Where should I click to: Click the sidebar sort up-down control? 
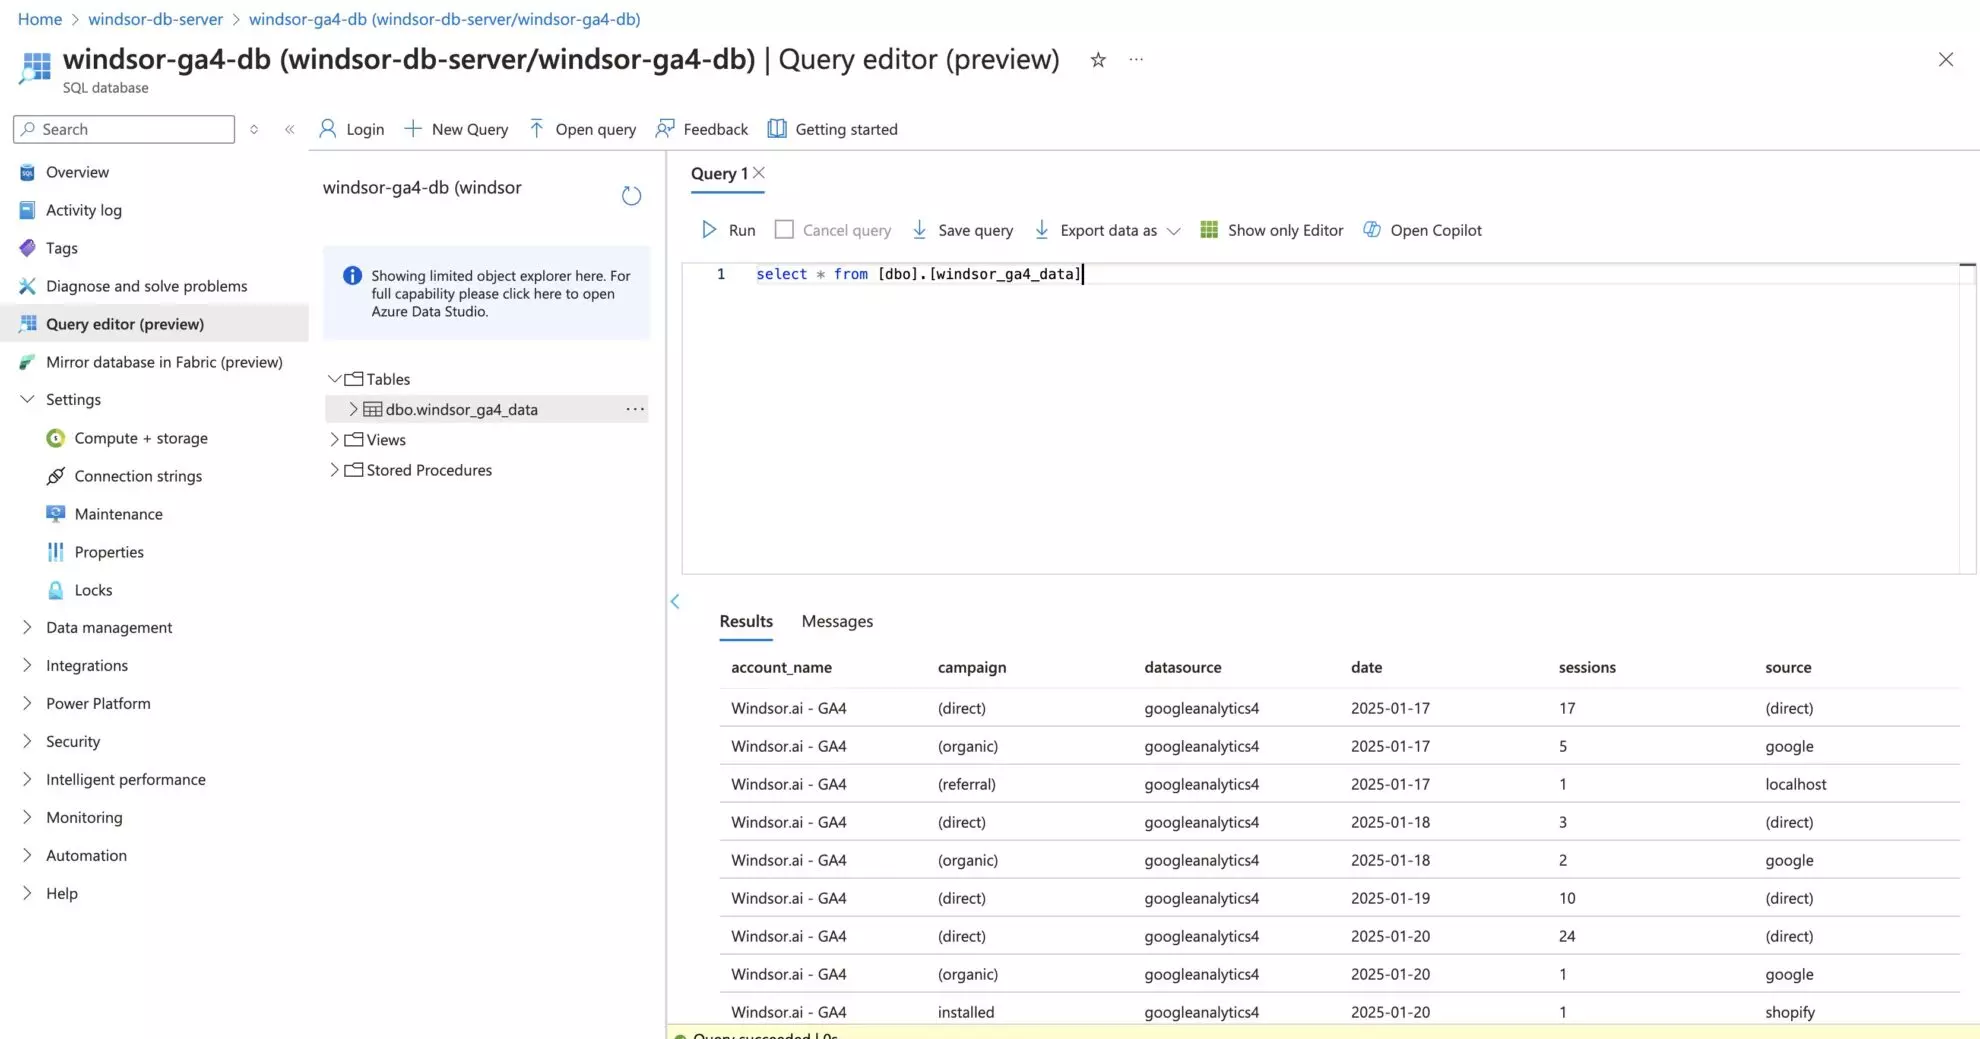pyautogui.click(x=254, y=129)
